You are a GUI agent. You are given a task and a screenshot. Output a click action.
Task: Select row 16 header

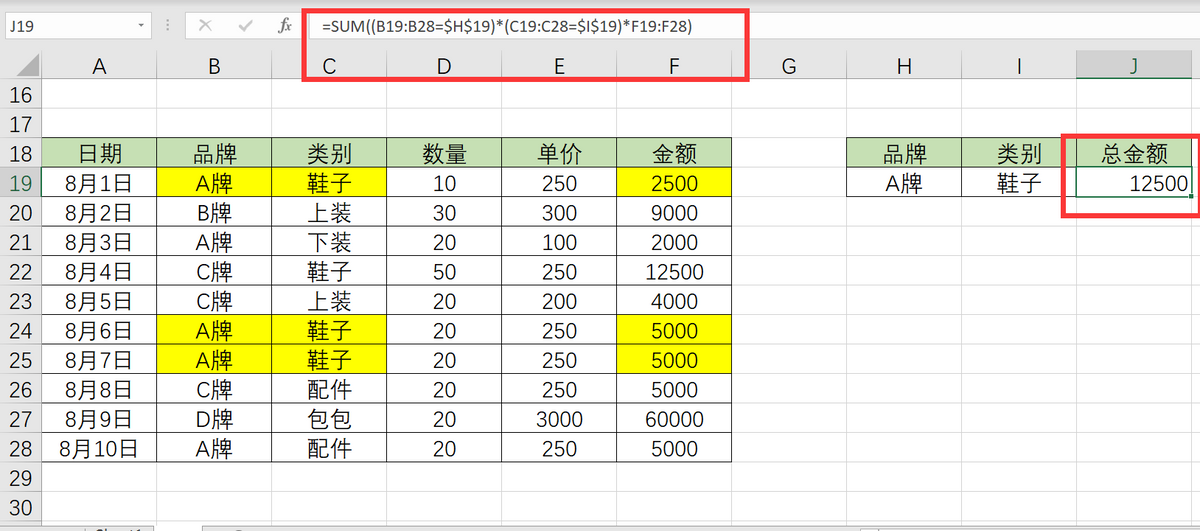21,96
